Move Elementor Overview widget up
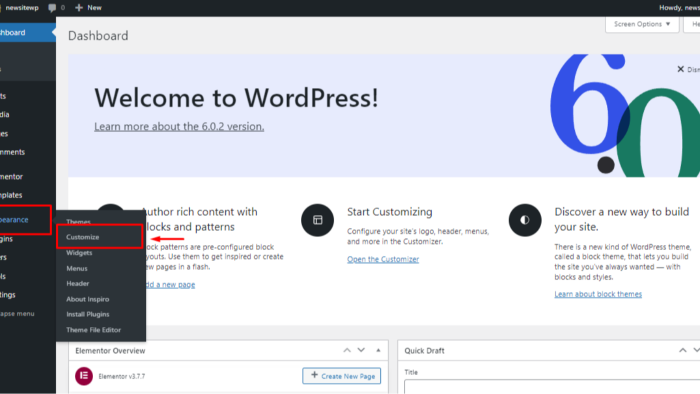The image size is (700, 394). [x=347, y=350]
